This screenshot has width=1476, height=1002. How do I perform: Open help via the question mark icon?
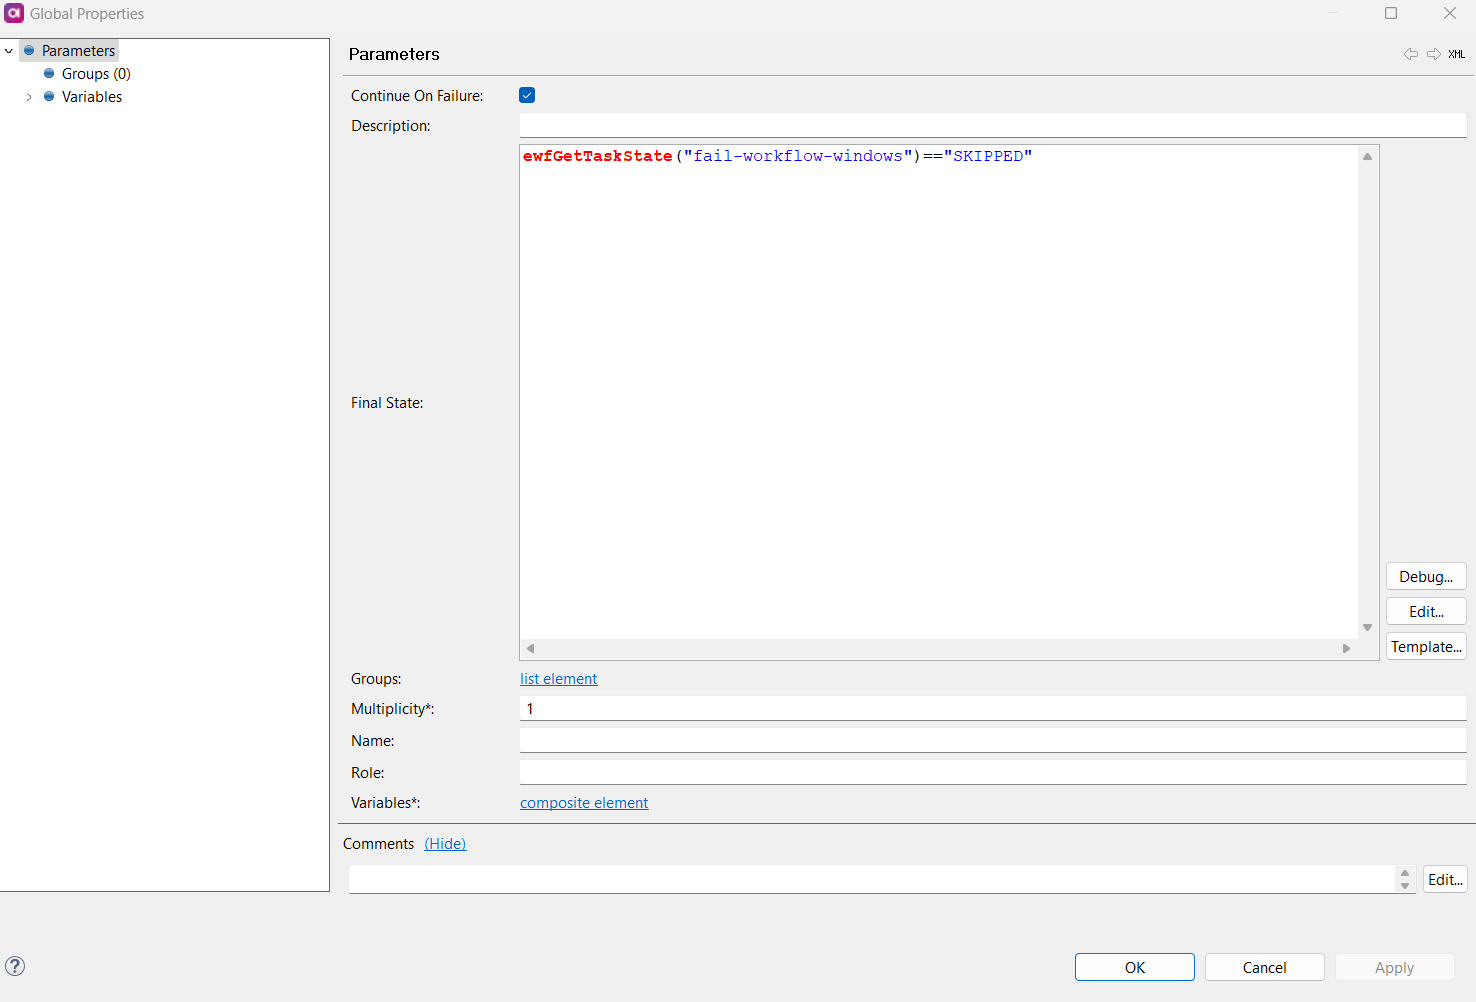[x=15, y=966]
